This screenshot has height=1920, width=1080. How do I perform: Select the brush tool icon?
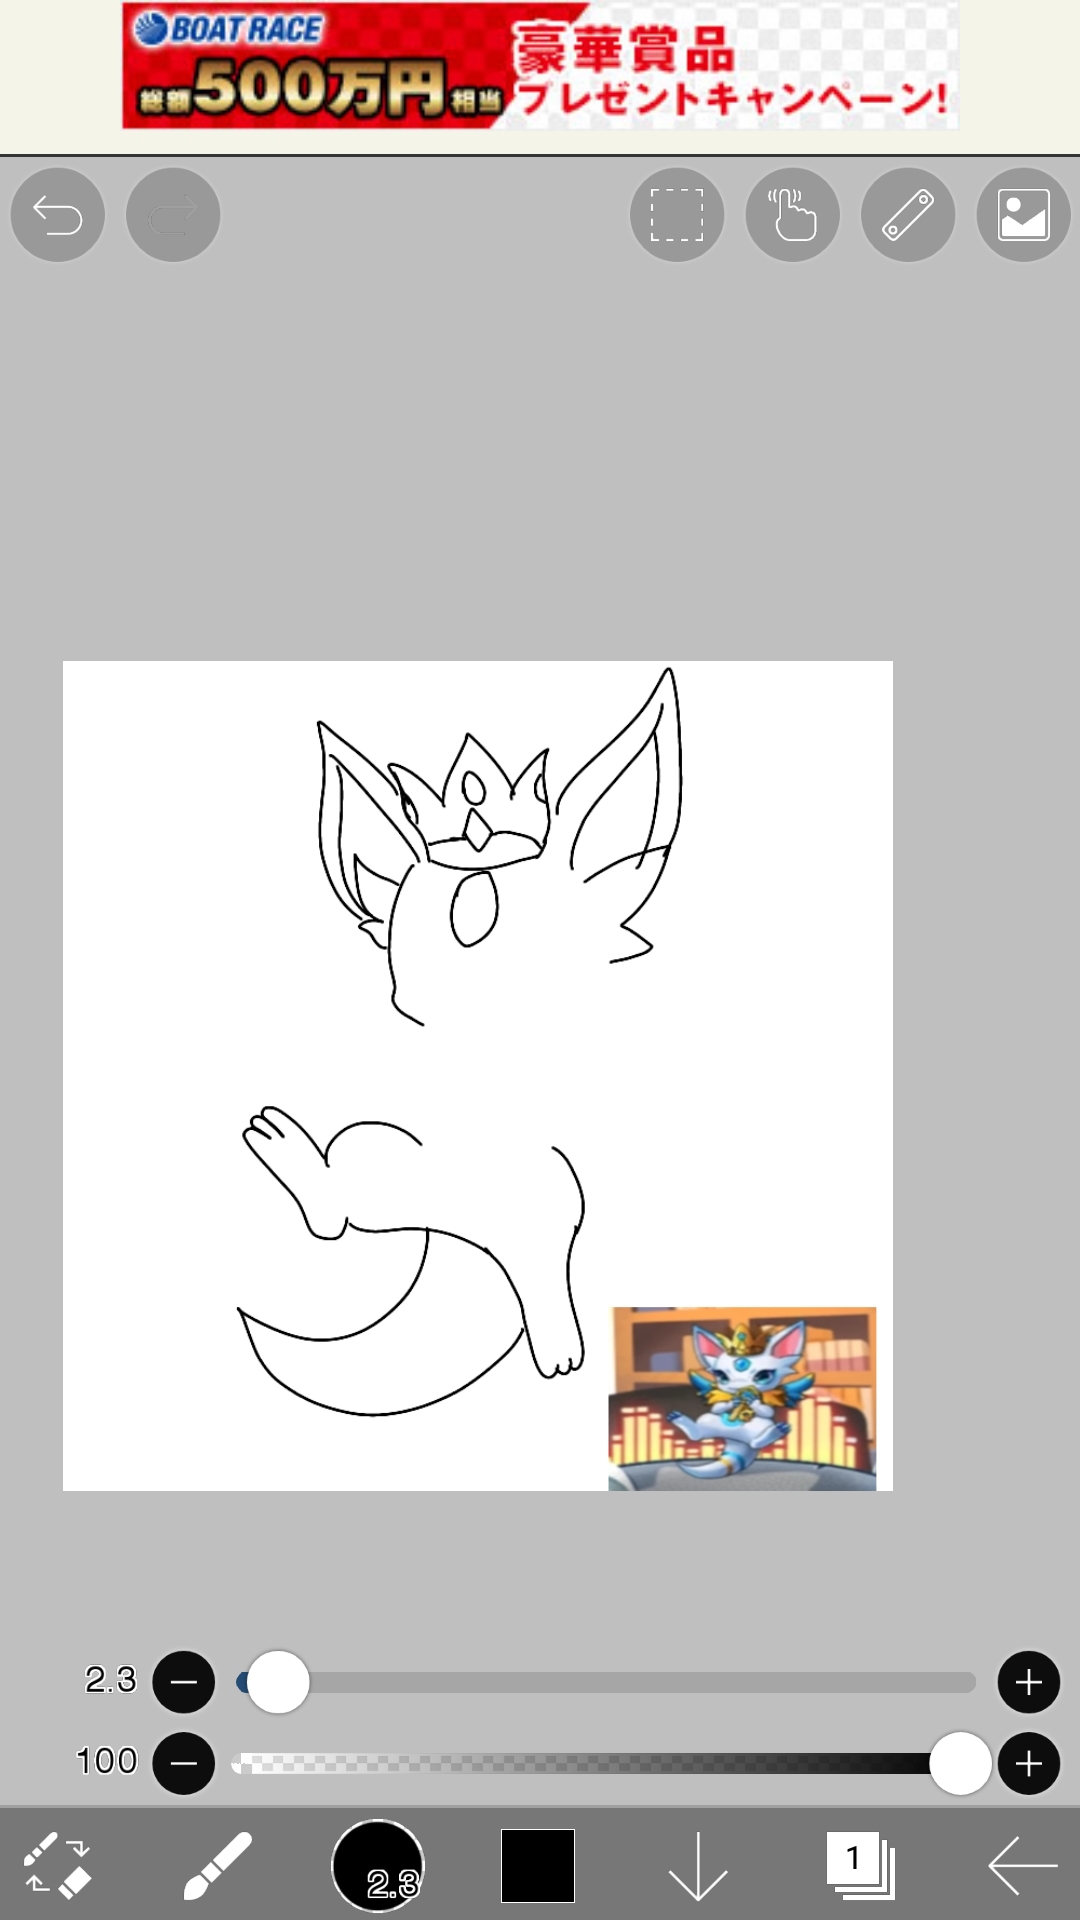coord(217,1865)
